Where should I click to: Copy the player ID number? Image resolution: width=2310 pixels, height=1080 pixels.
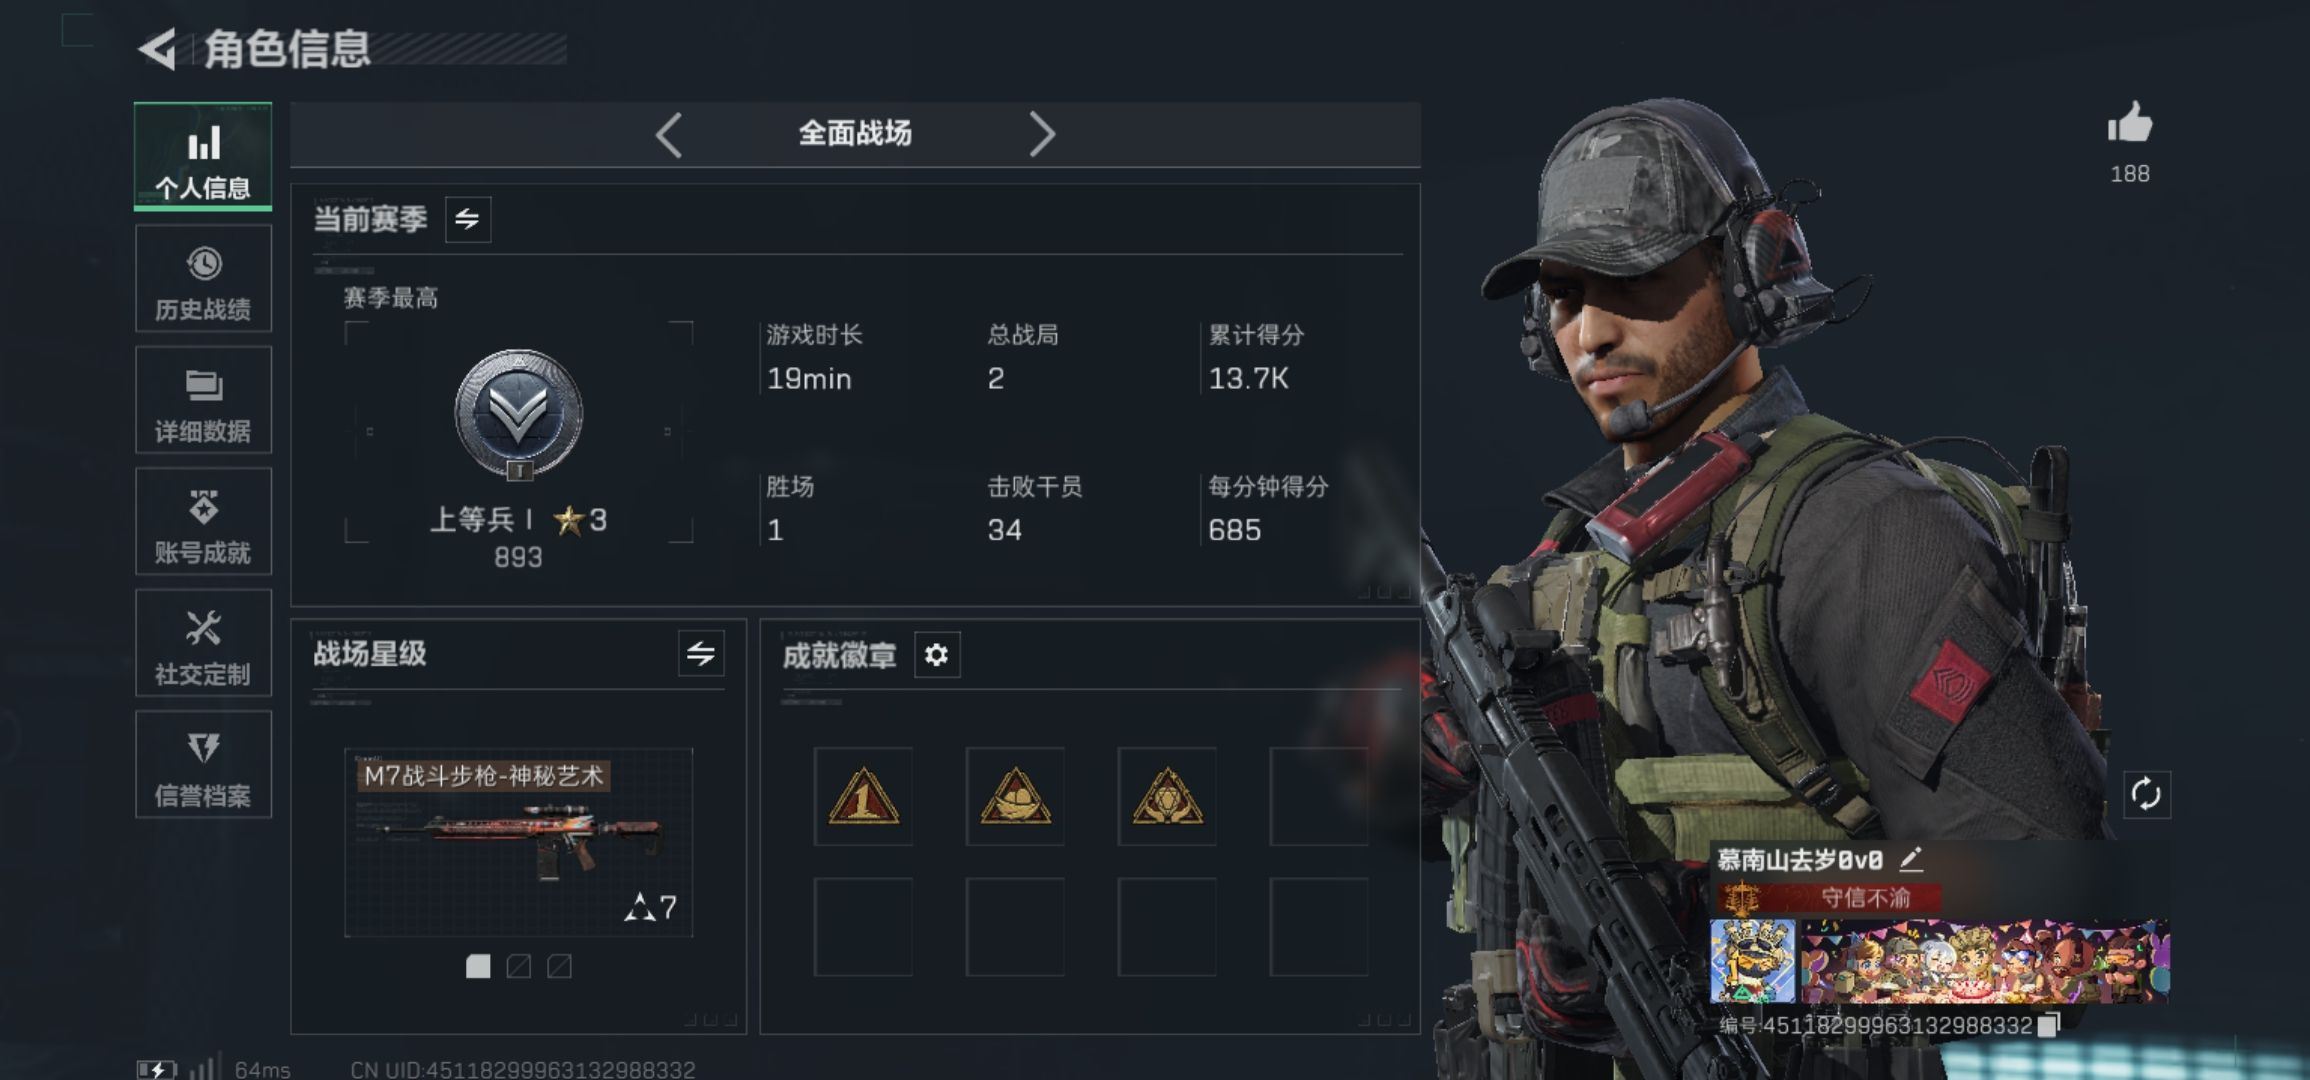pyautogui.click(x=2048, y=1025)
